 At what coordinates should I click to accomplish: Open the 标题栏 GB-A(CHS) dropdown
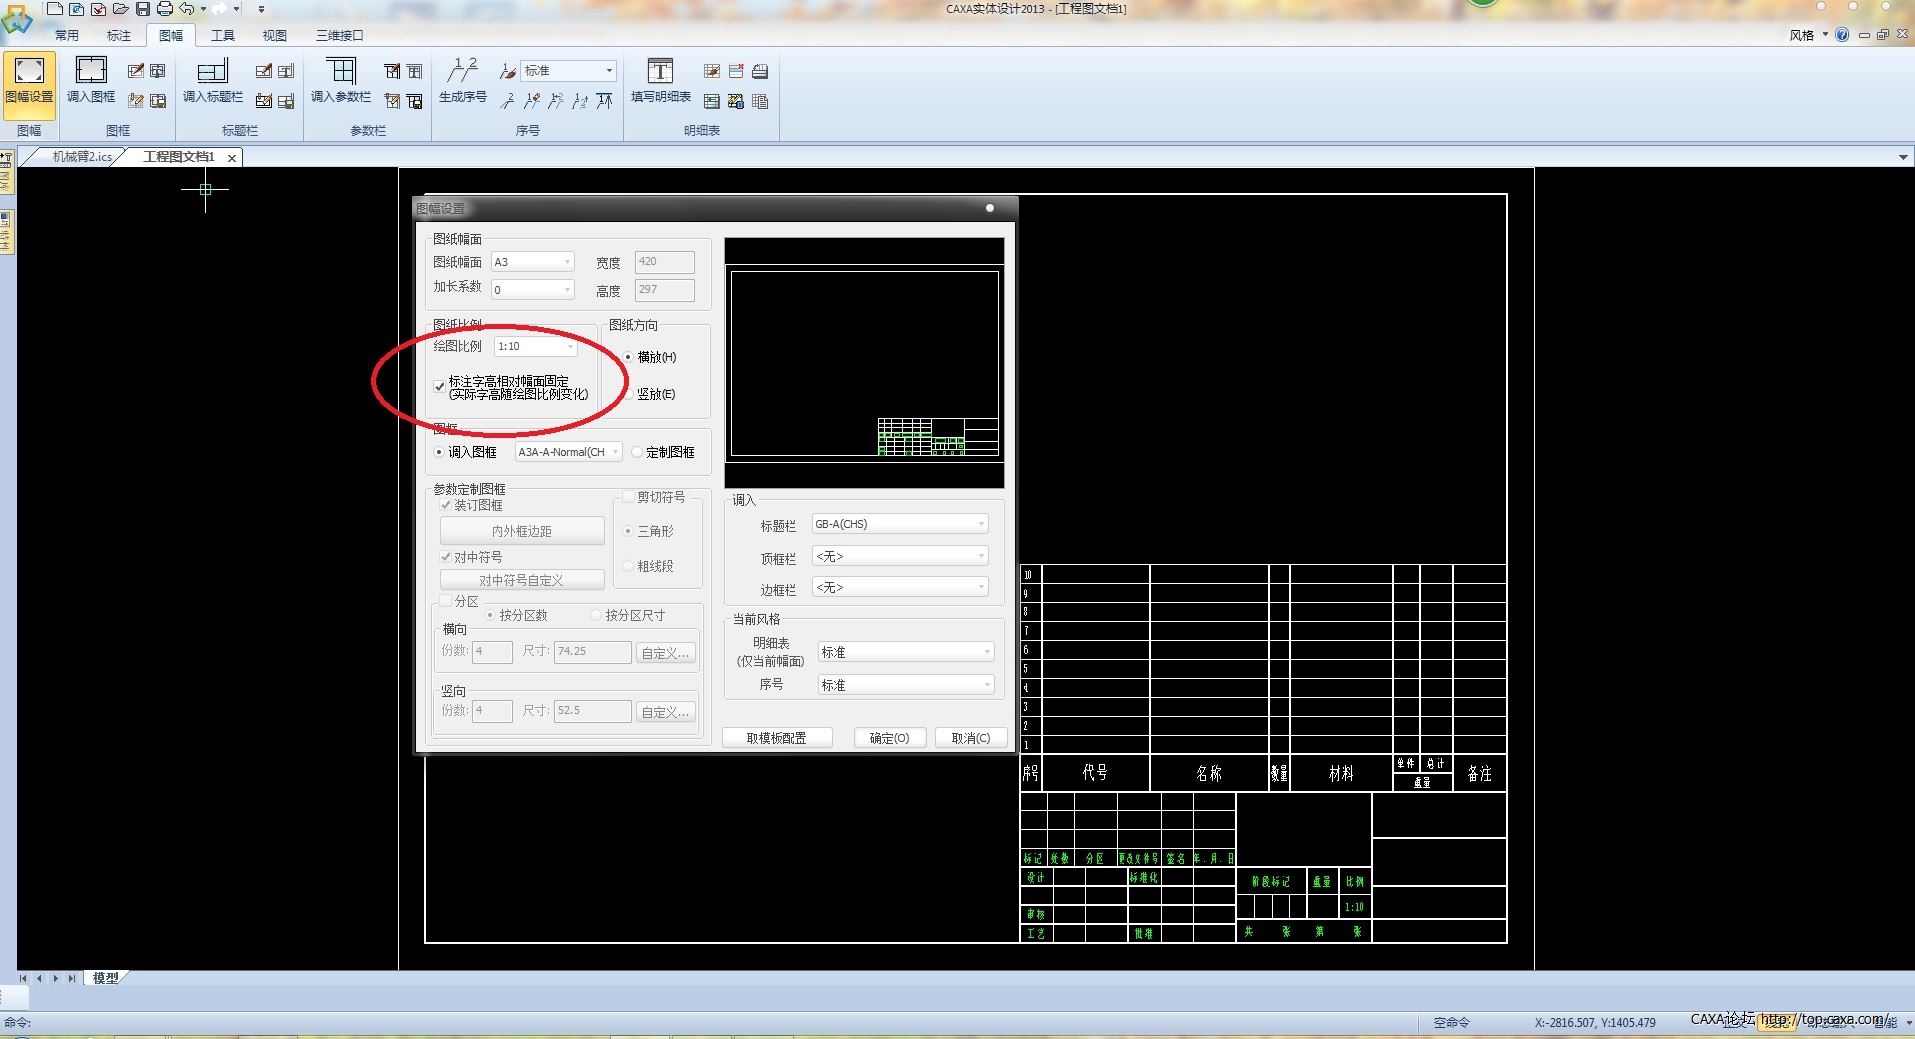900,524
